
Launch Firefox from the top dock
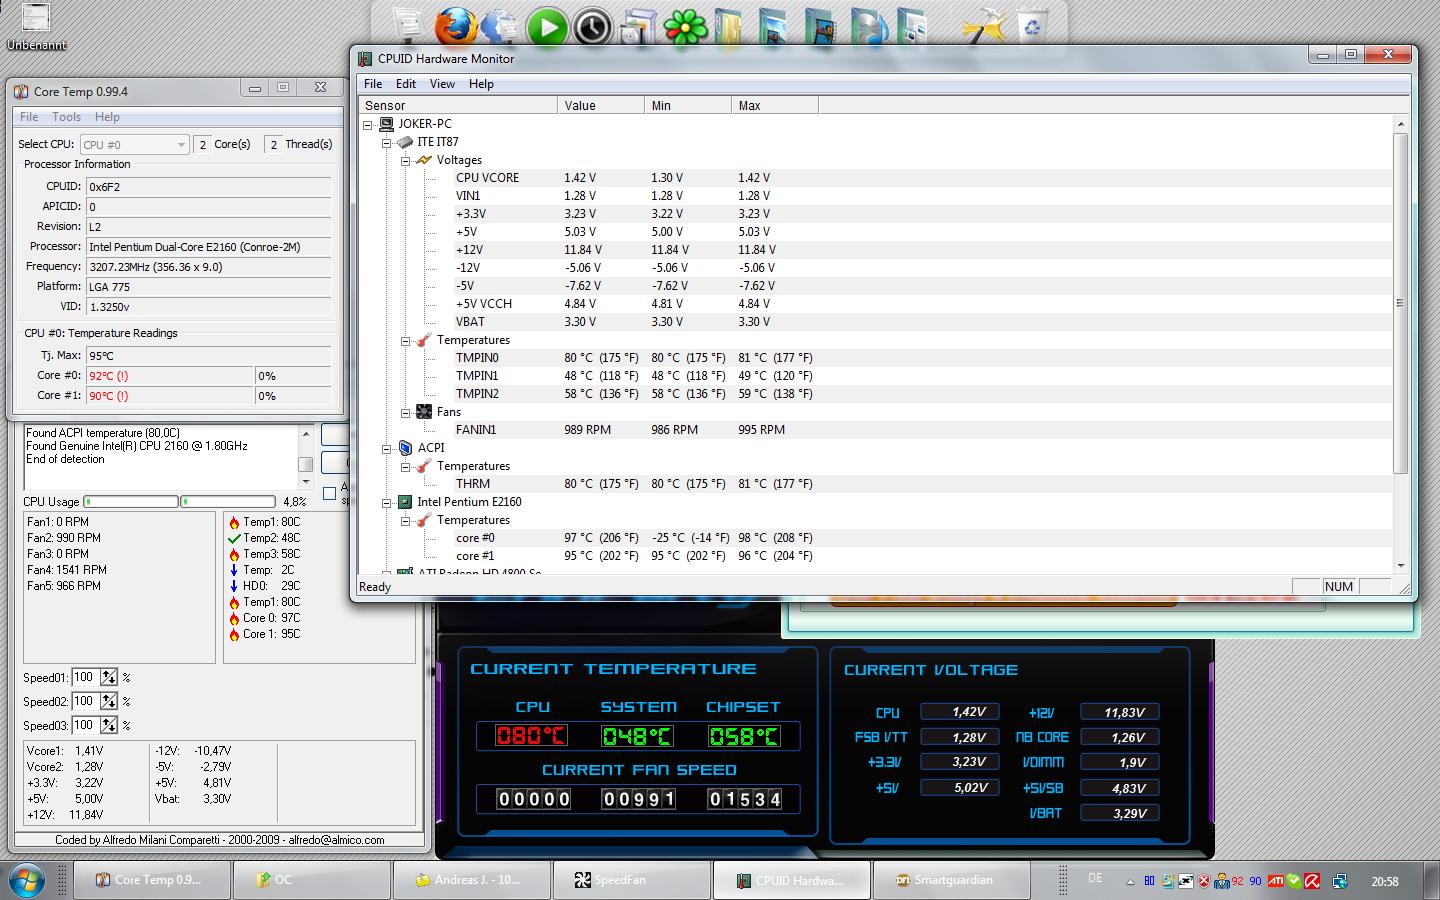455,26
